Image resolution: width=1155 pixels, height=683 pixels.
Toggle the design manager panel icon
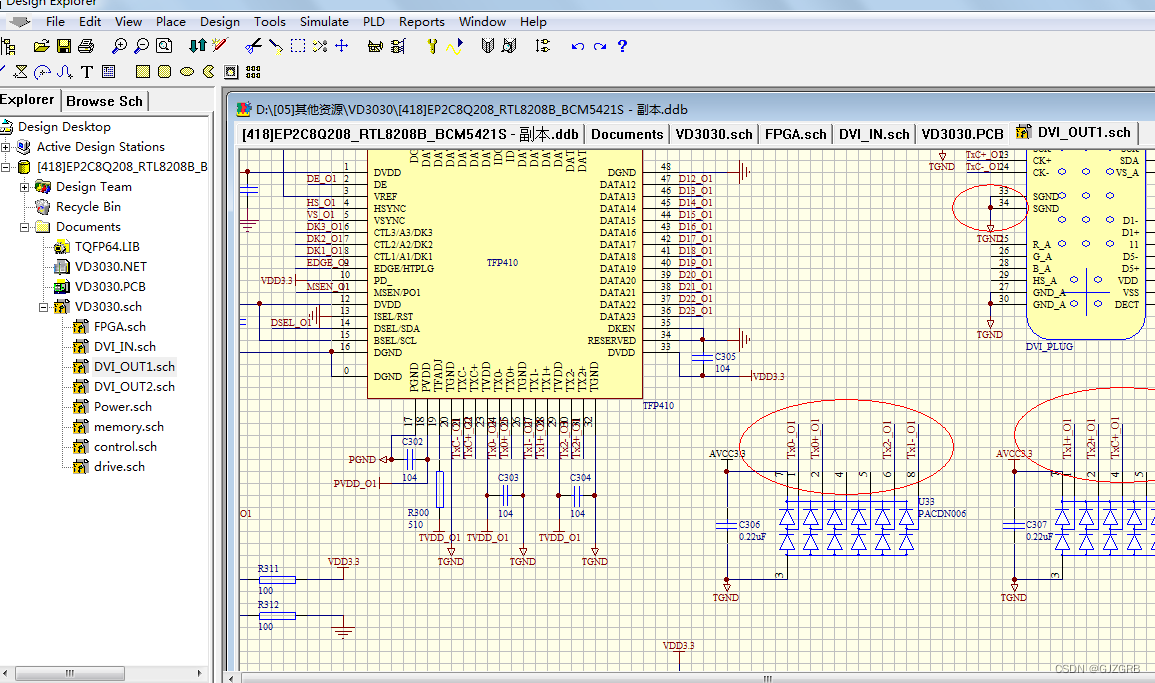point(10,45)
